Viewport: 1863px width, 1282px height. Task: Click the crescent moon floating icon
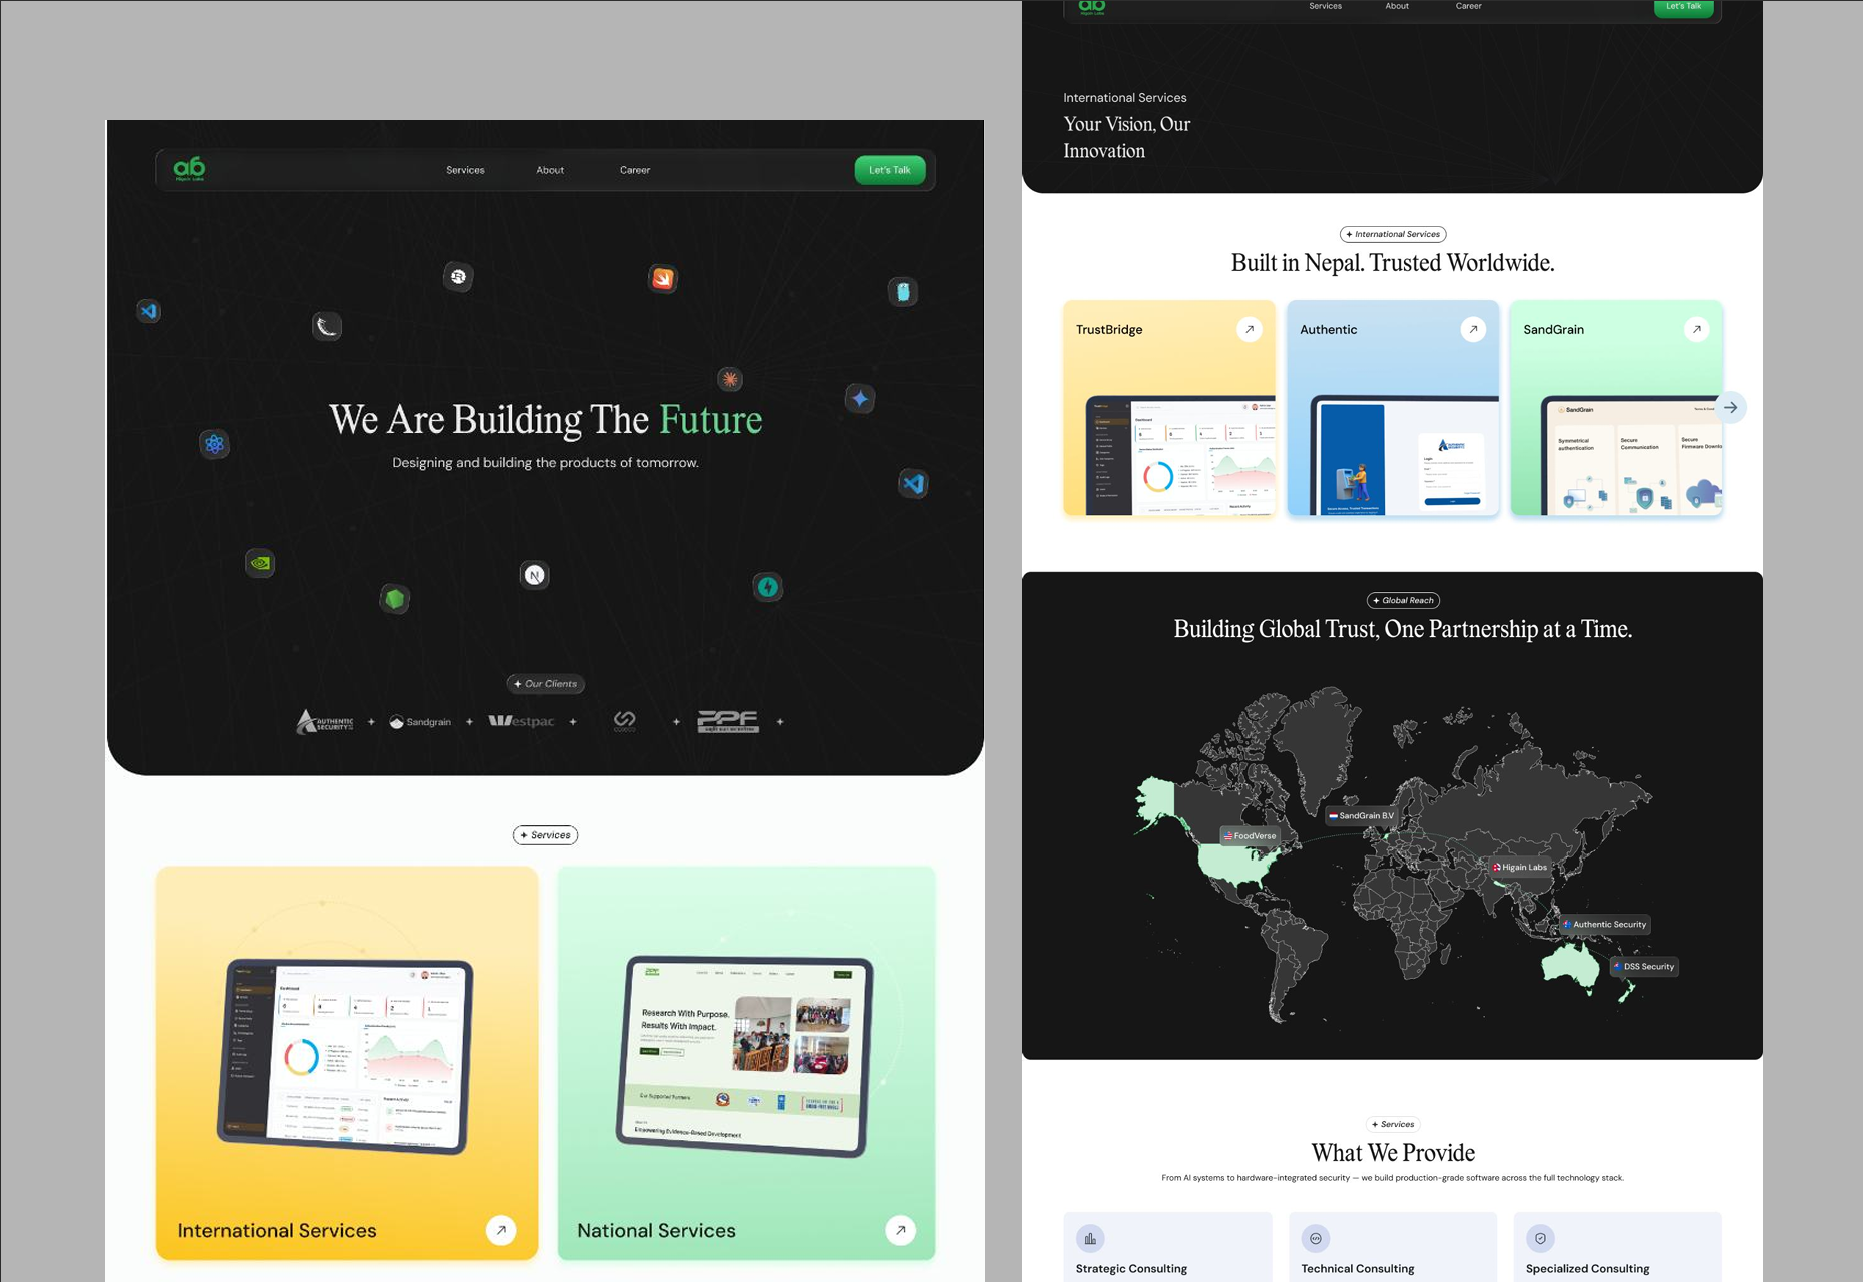click(x=327, y=326)
